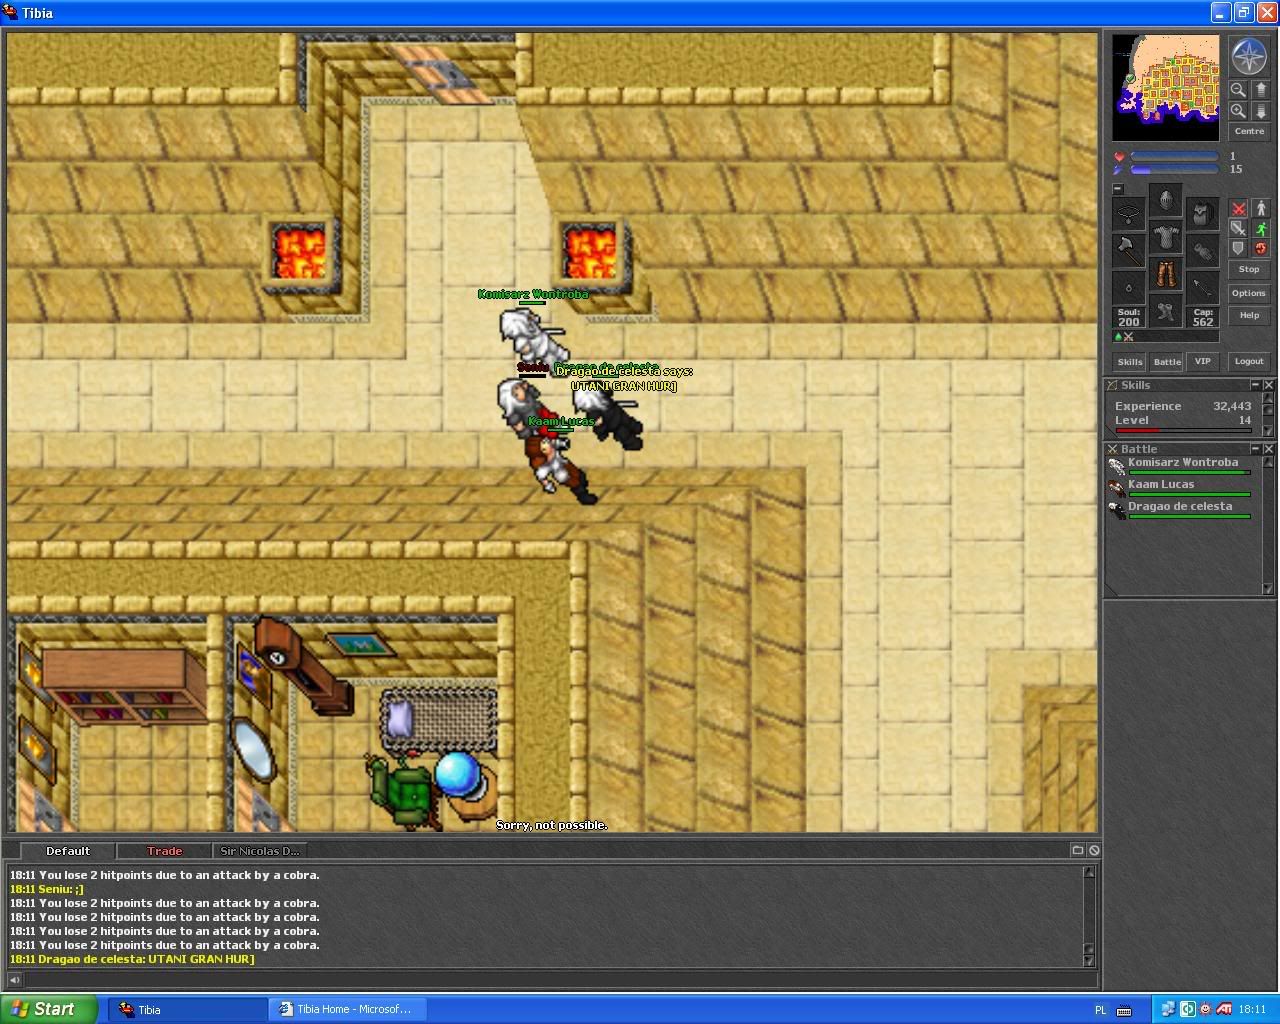This screenshot has width=1280, height=1024.
Task: Select Kaam Lucas in Battle list
Action: tap(1179, 488)
